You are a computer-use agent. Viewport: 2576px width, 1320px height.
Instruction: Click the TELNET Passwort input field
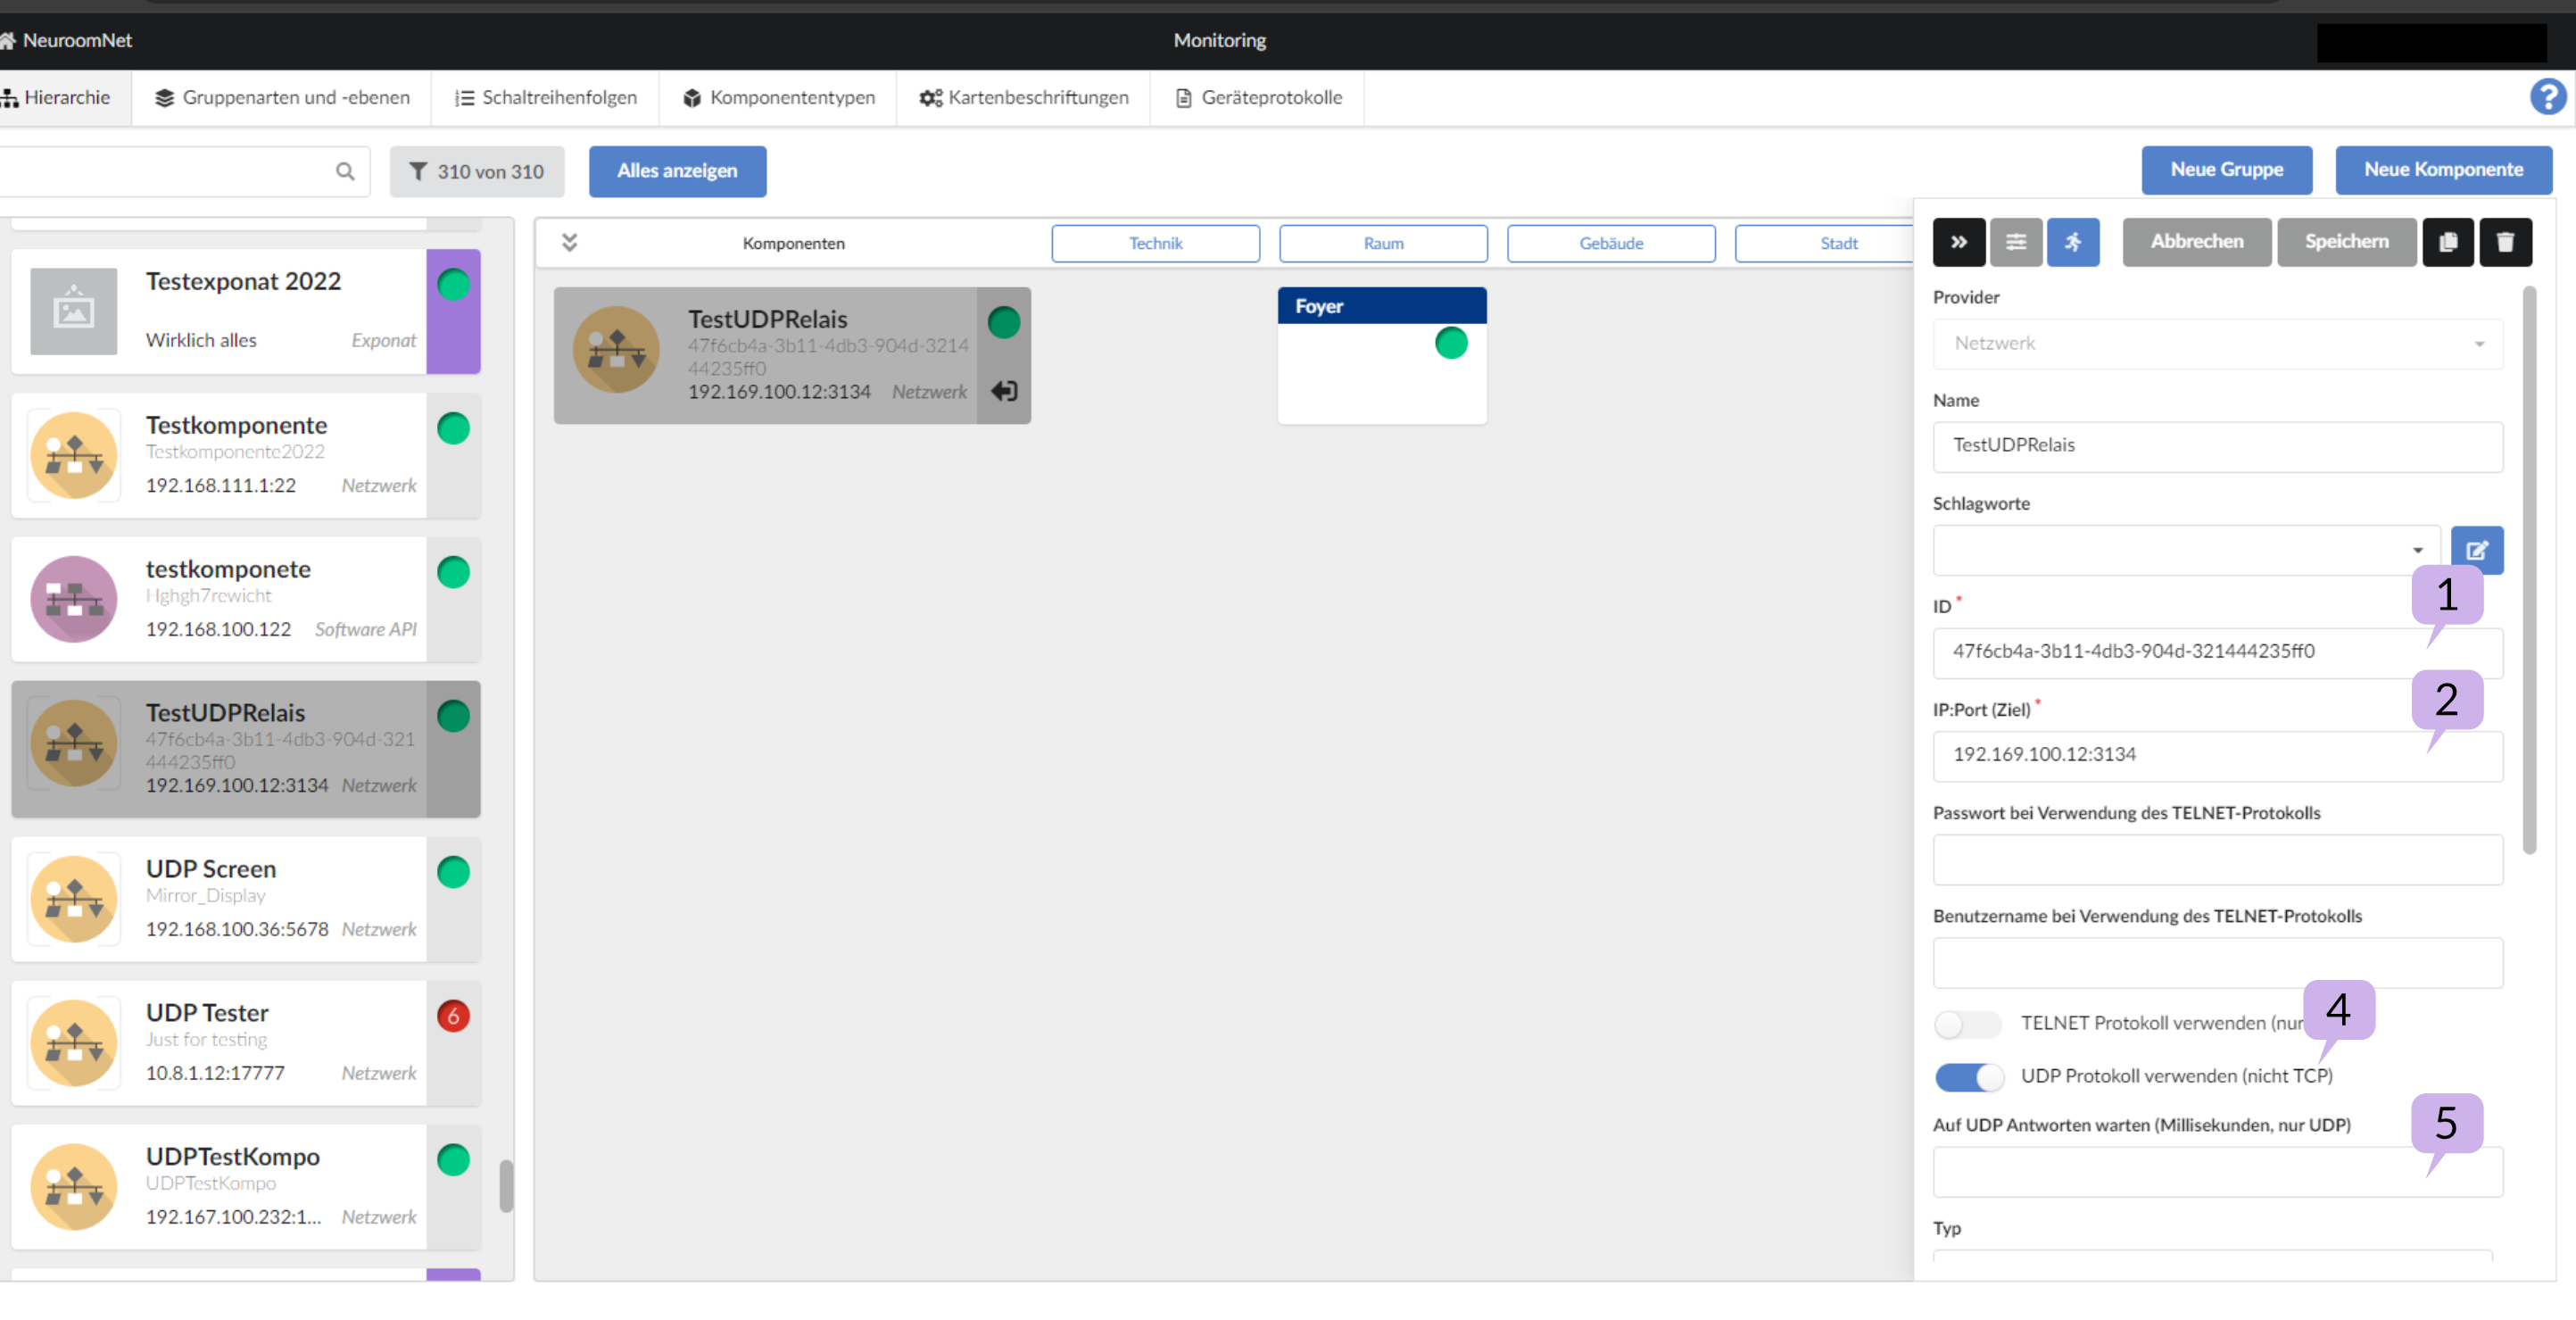click(x=2217, y=859)
